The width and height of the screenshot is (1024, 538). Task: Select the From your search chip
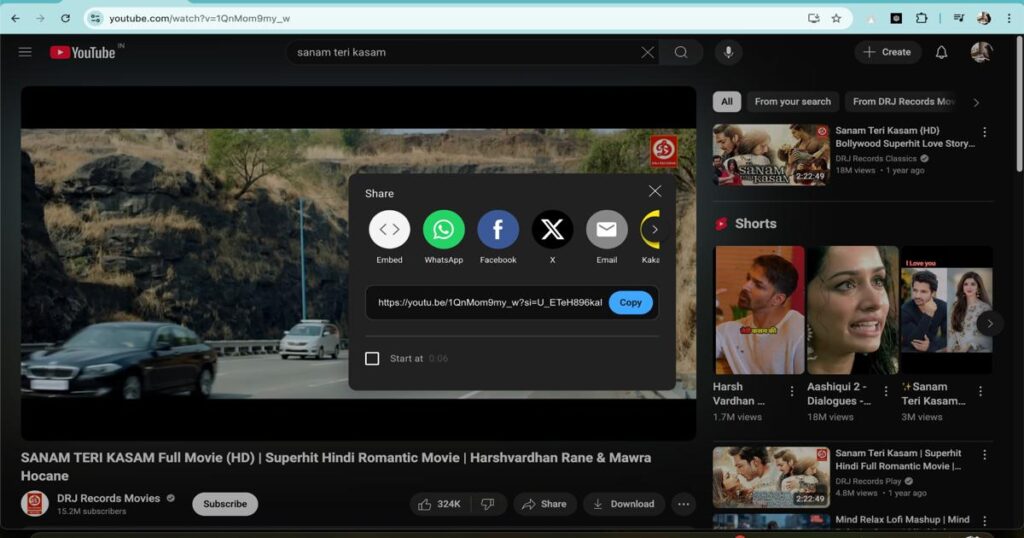tap(793, 102)
